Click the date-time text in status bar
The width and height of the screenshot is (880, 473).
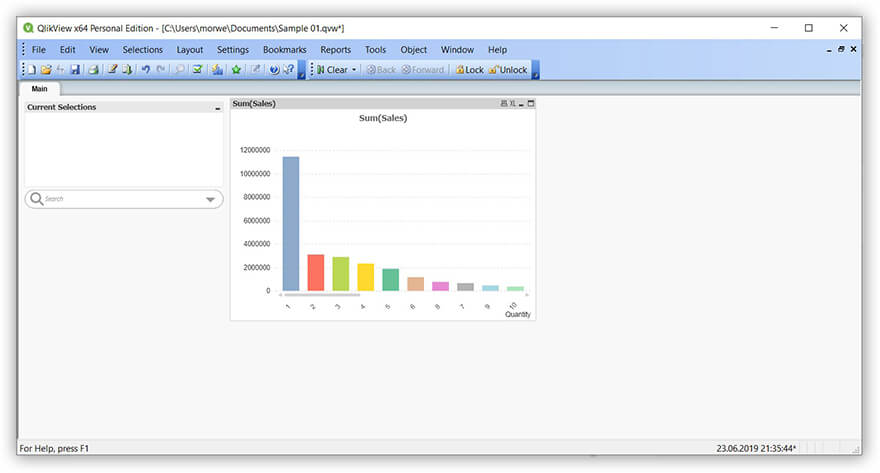(x=756, y=448)
